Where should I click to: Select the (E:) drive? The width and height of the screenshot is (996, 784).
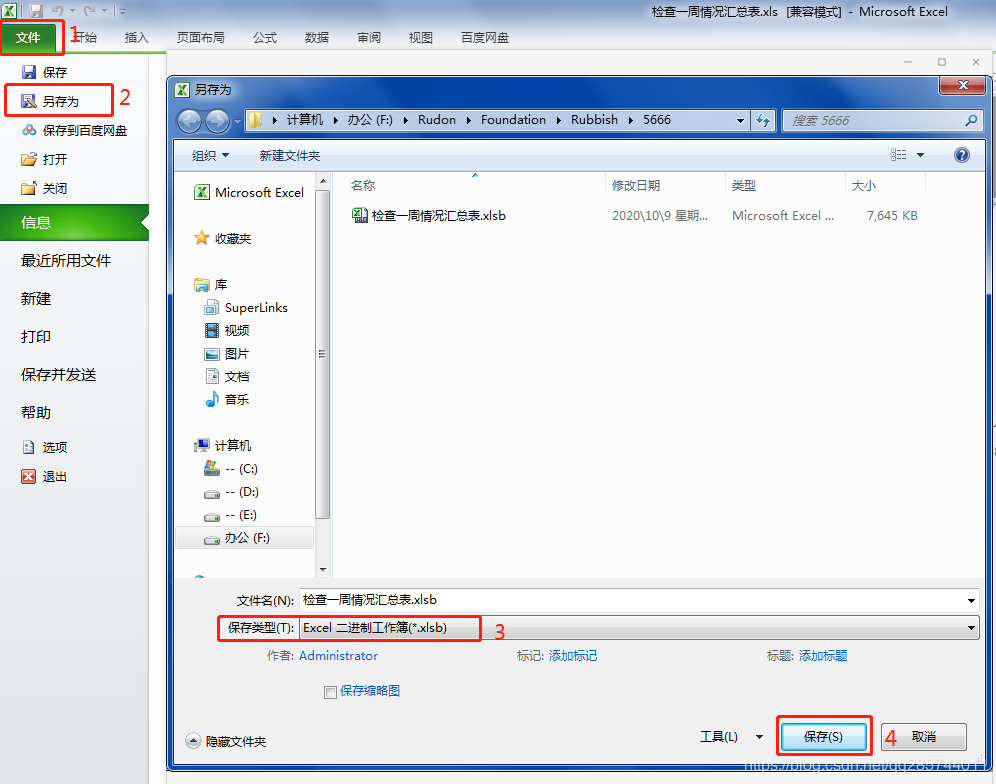[231, 515]
